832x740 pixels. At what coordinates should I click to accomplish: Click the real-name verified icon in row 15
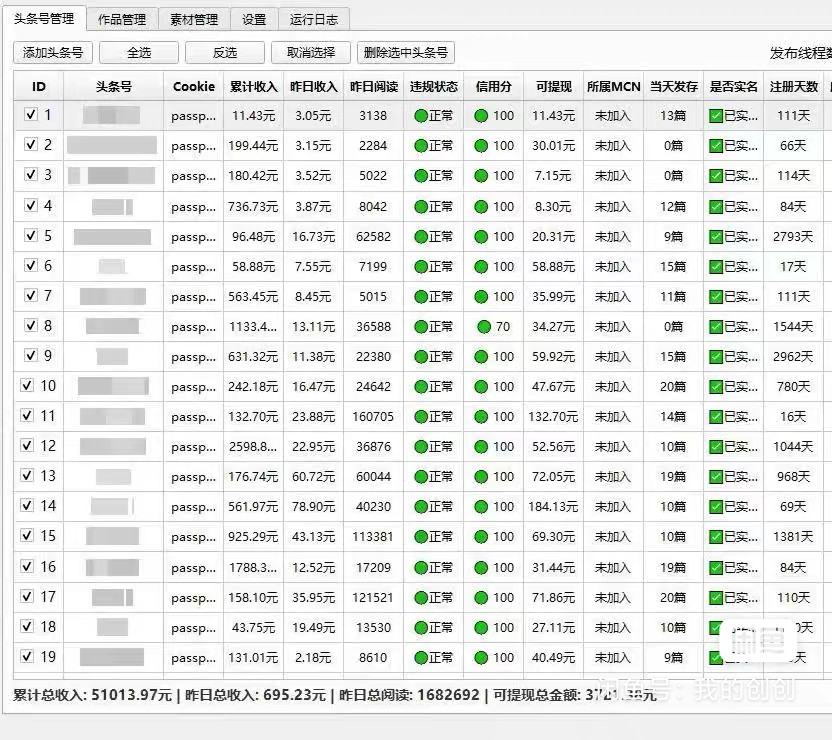(x=716, y=537)
